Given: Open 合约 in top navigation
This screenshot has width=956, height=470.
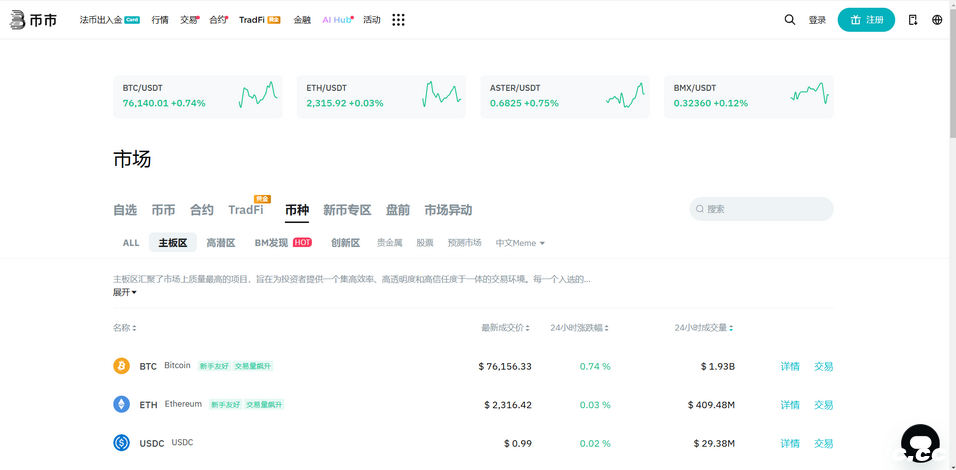Looking at the screenshot, I should (218, 20).
